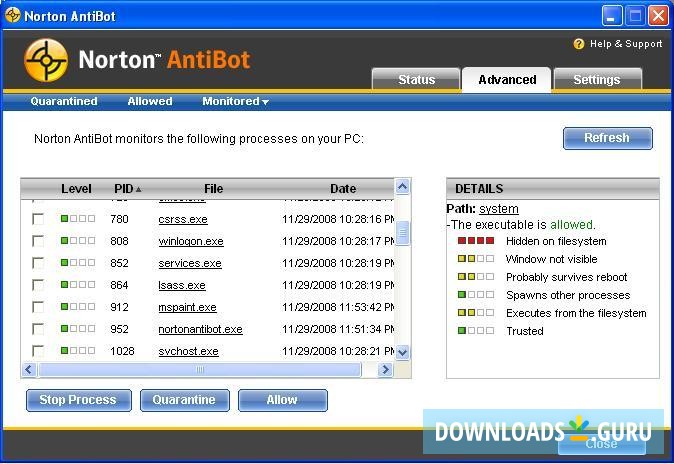Open the csrss.exe file link
The image size is (674, 464).
pyautogui.click(x=183, y=219)
